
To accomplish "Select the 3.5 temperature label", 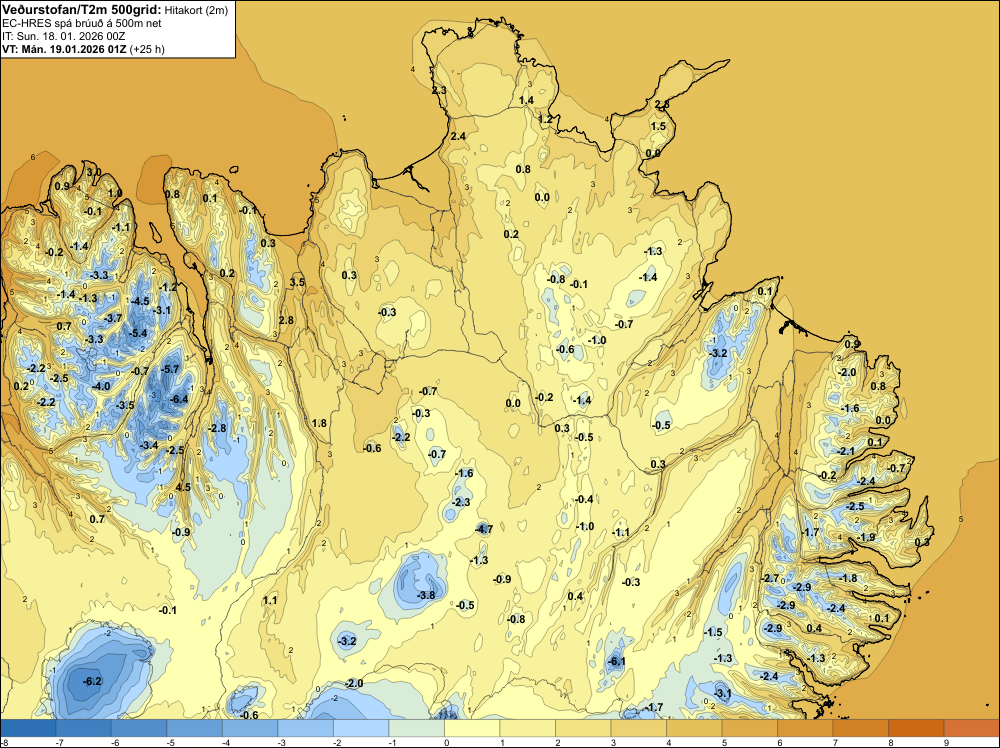I will point(297,282).
